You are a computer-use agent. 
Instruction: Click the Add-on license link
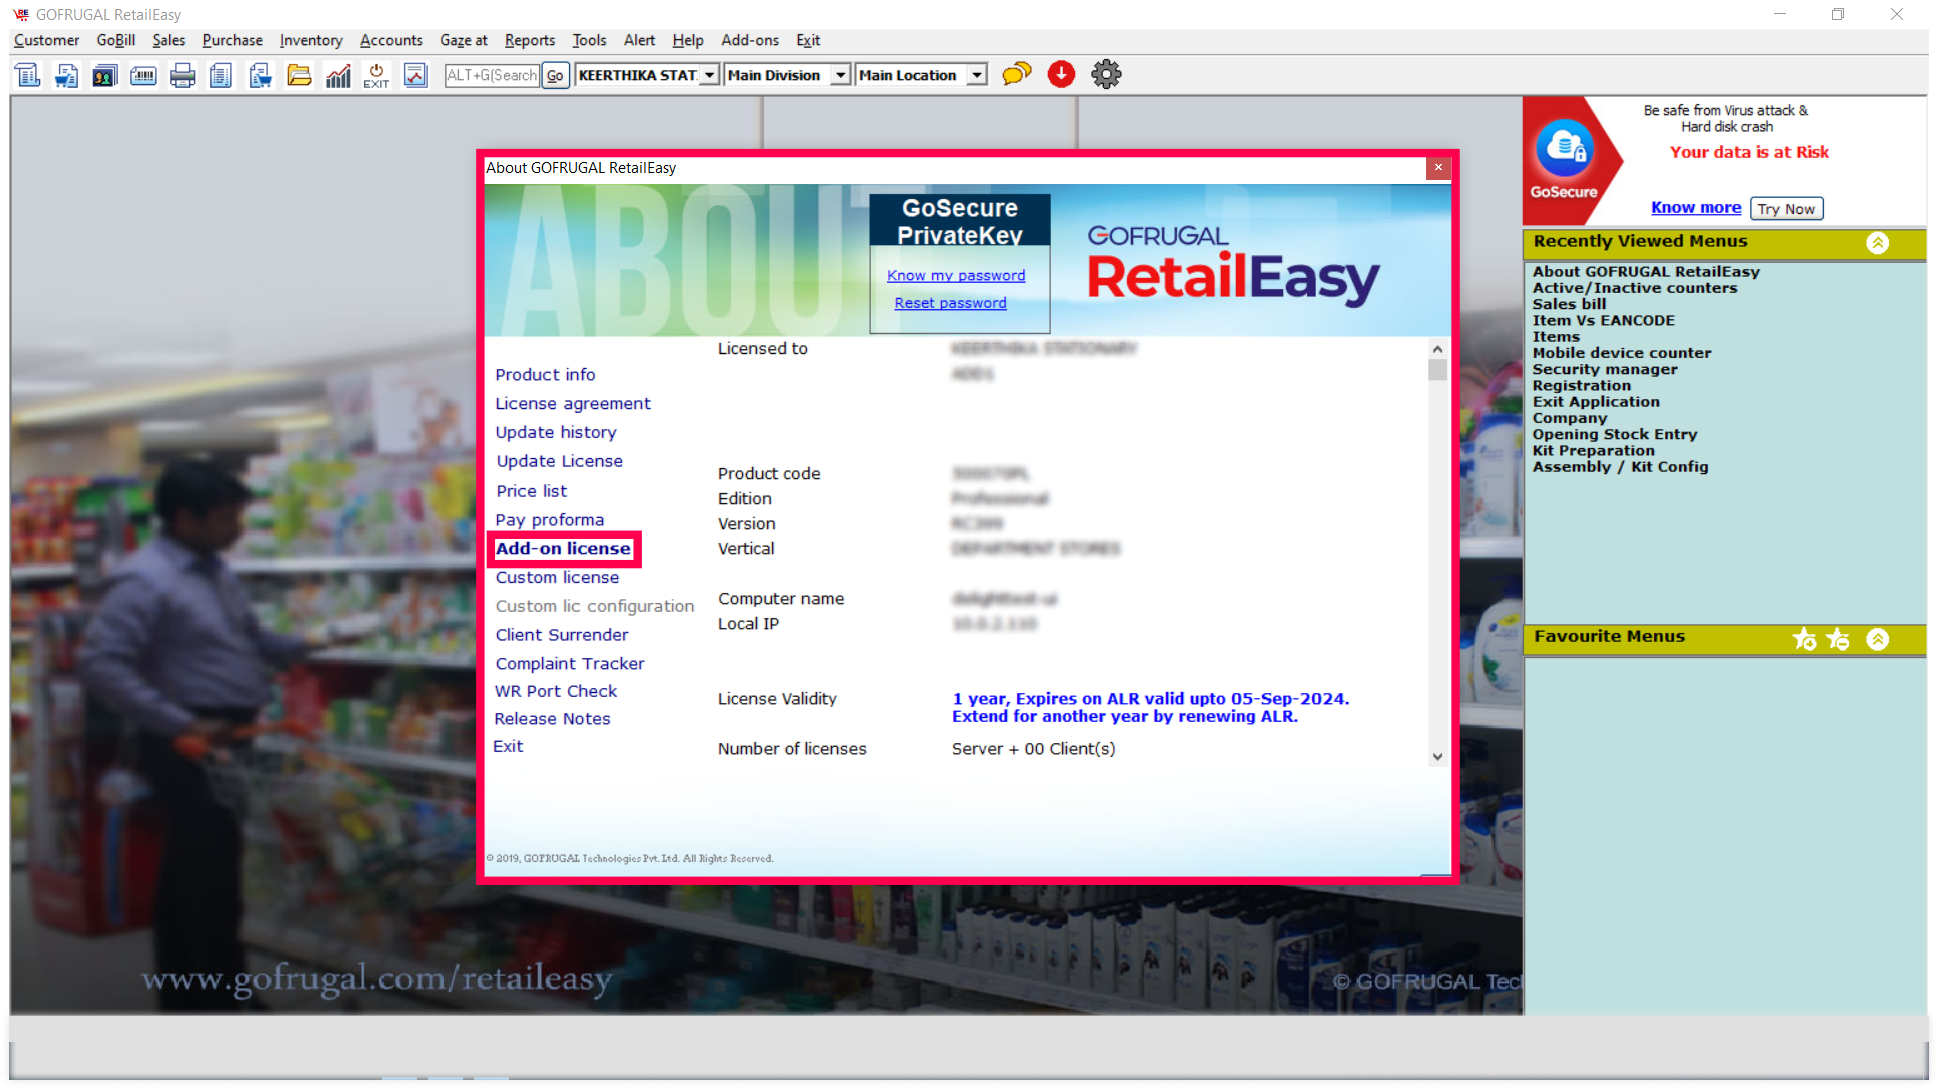click(x=563, y=548)
